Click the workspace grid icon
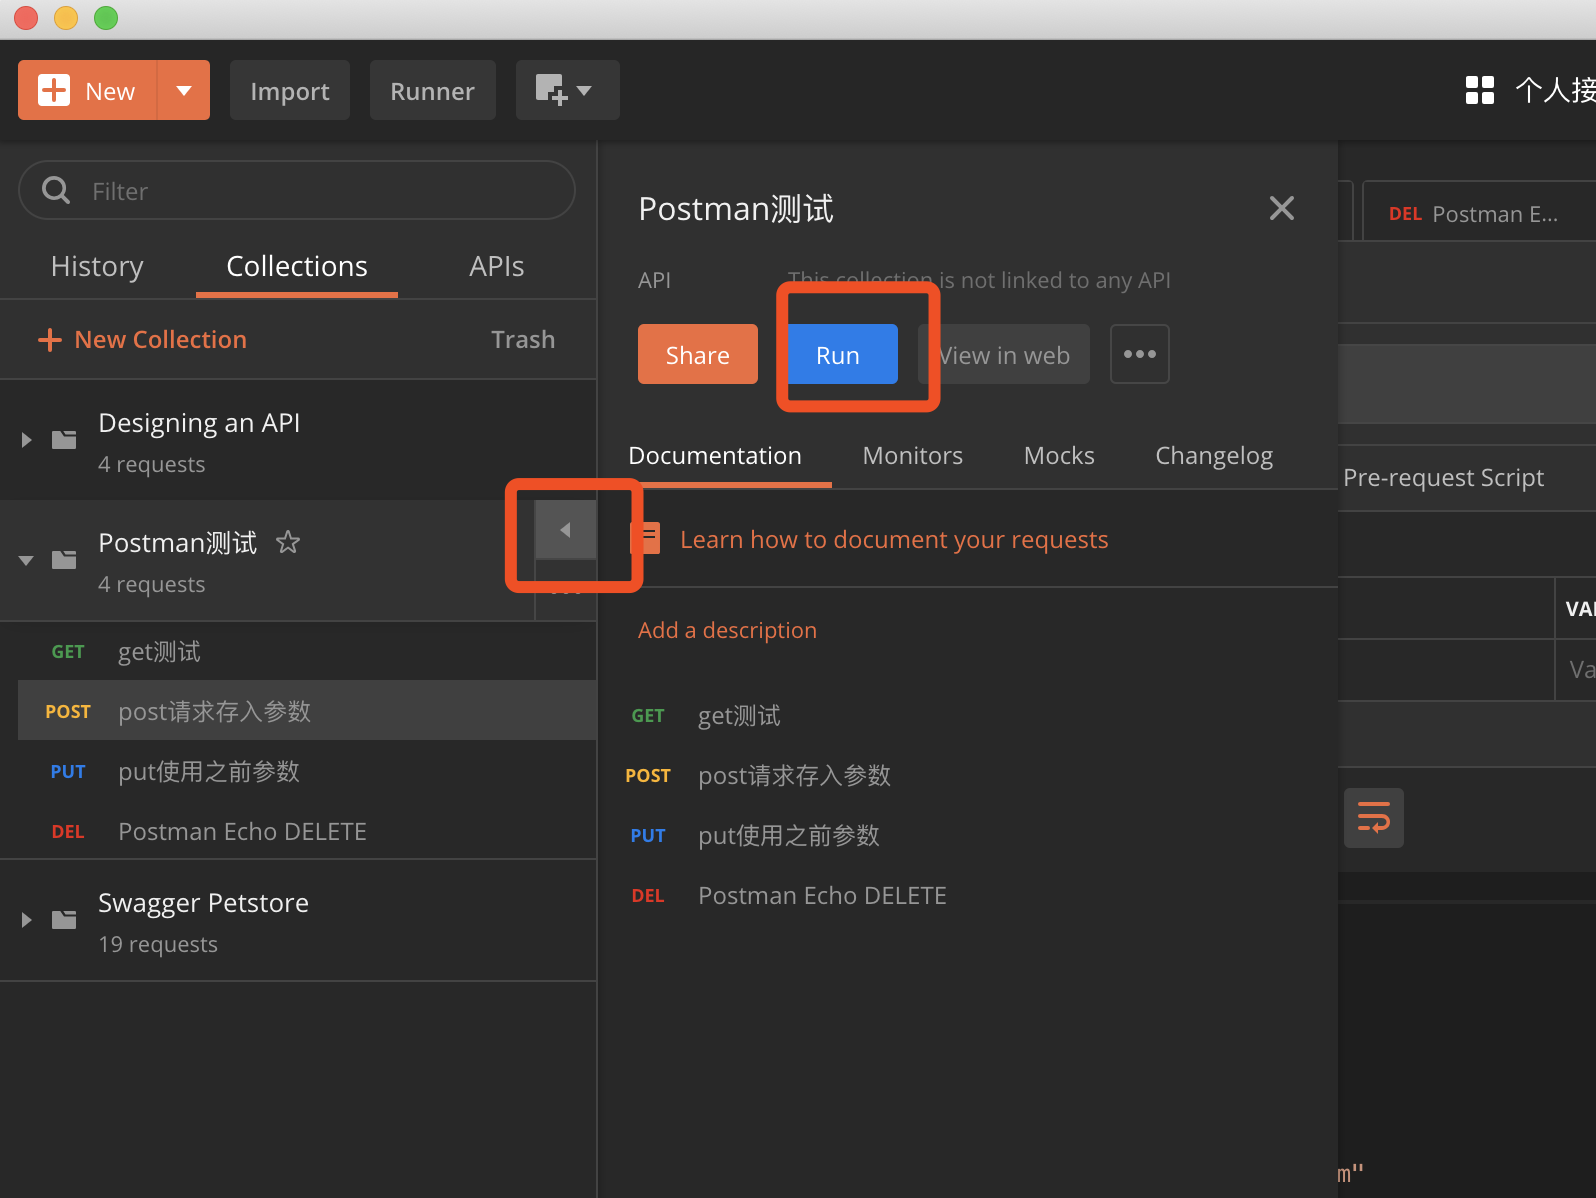The image size is (1596, 1198). pos(1479,90)
